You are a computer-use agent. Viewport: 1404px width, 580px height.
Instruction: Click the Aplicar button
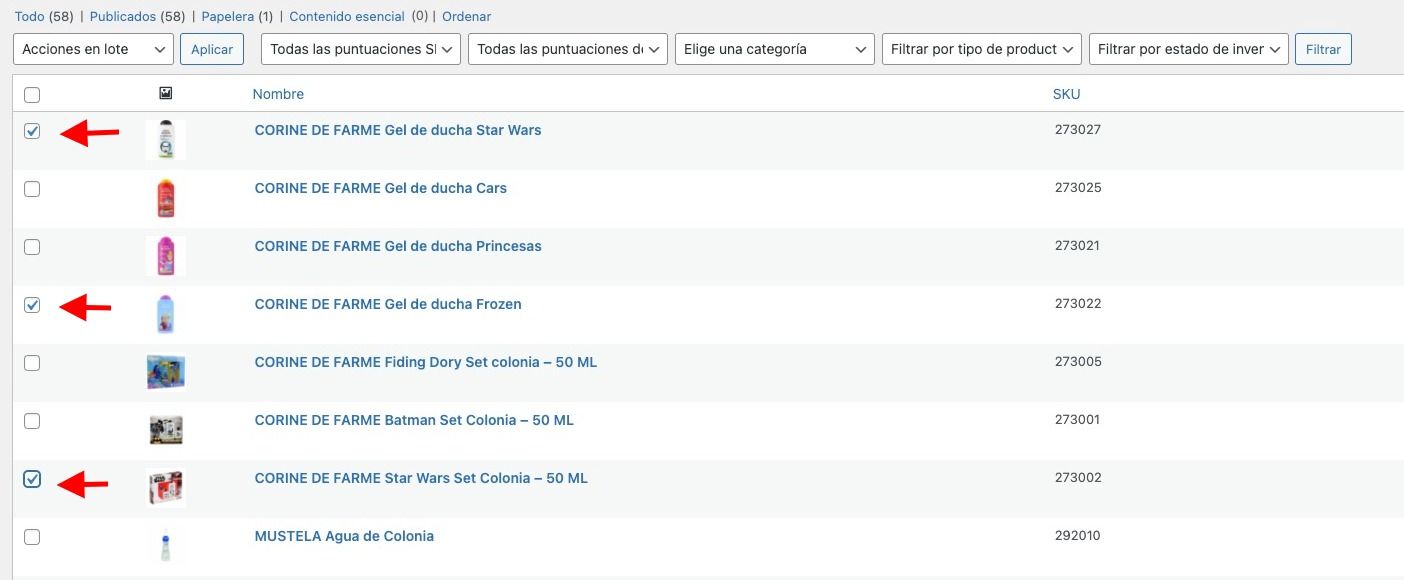tap(212, 49)
